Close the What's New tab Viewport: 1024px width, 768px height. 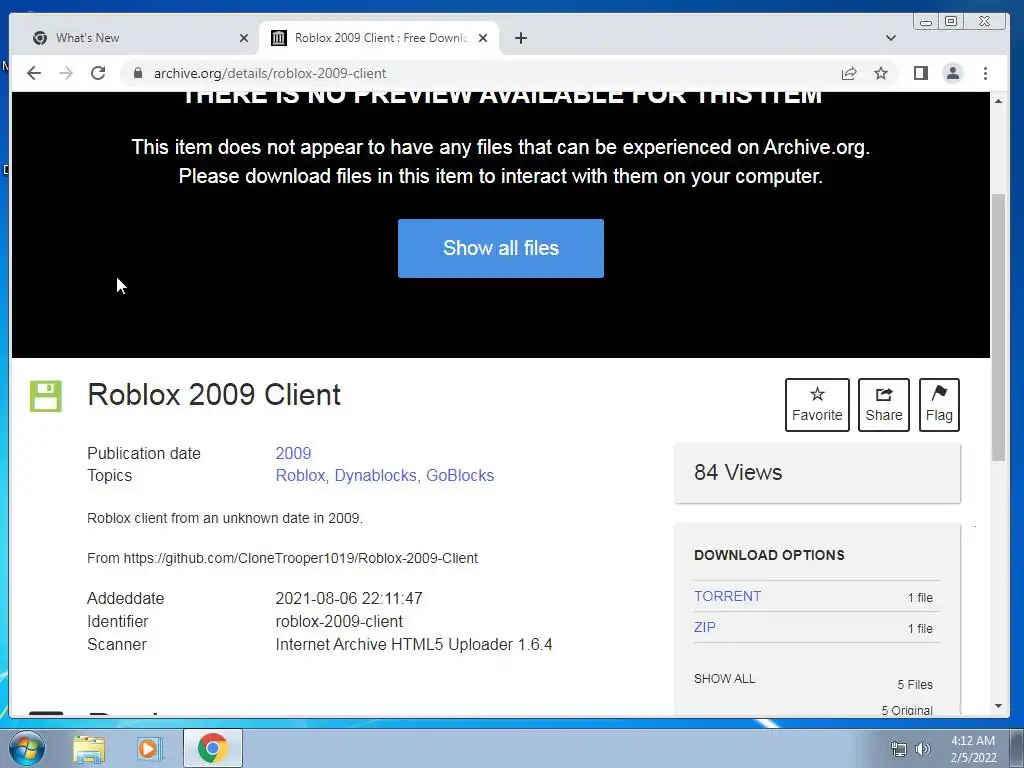click(244, 38)
